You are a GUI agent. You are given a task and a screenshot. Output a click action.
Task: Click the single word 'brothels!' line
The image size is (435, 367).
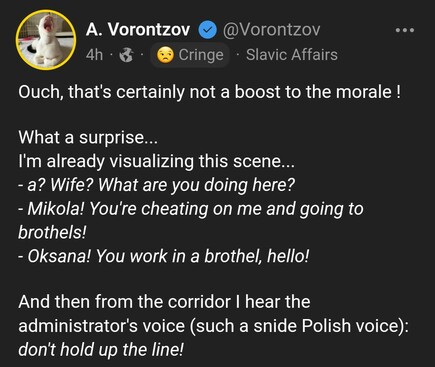[x=52, y=232]
